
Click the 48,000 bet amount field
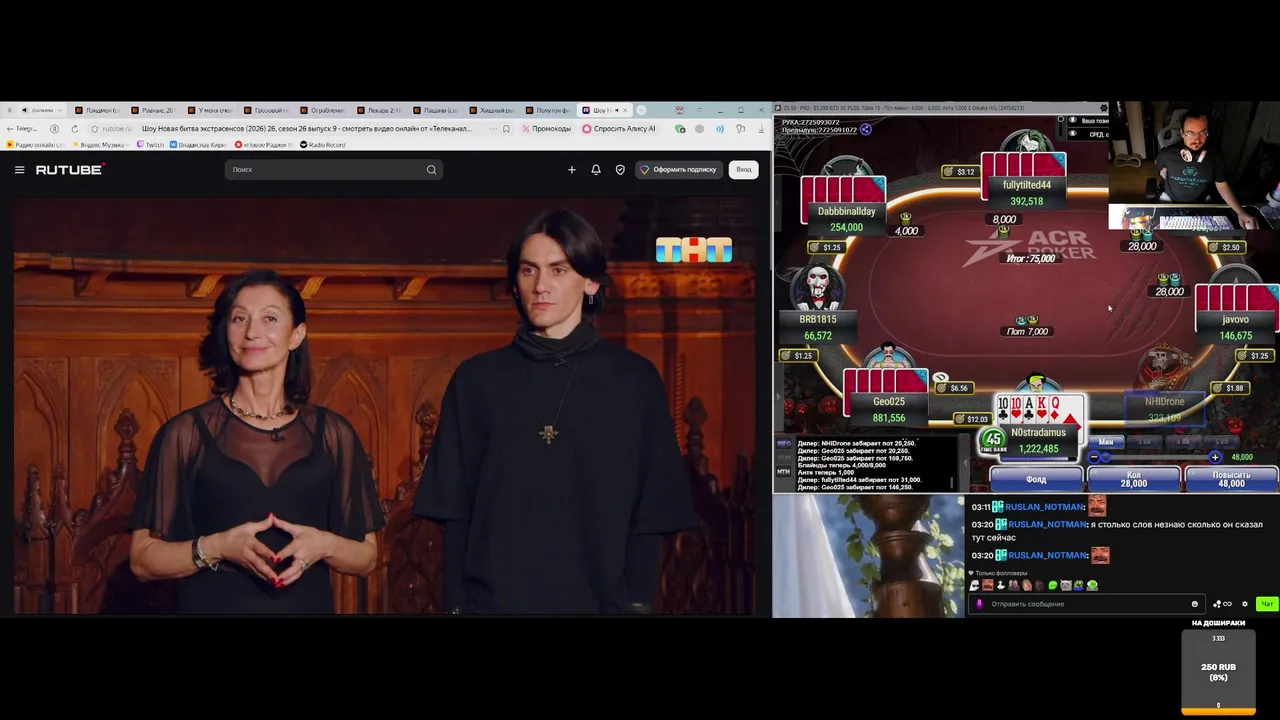1249,457
